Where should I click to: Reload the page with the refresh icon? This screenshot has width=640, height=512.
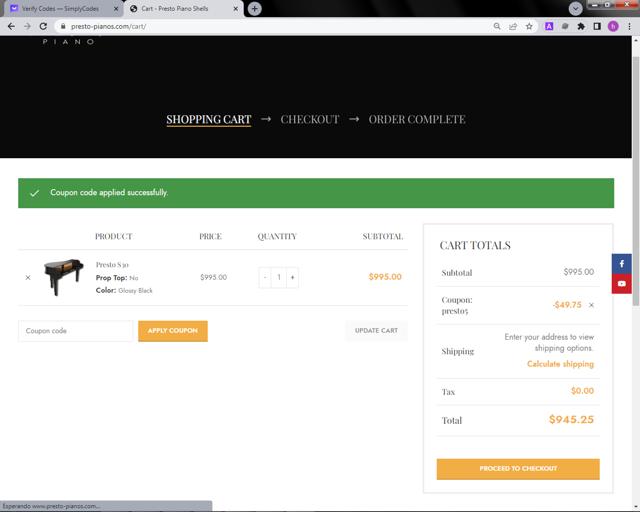[x=43, y=27]
